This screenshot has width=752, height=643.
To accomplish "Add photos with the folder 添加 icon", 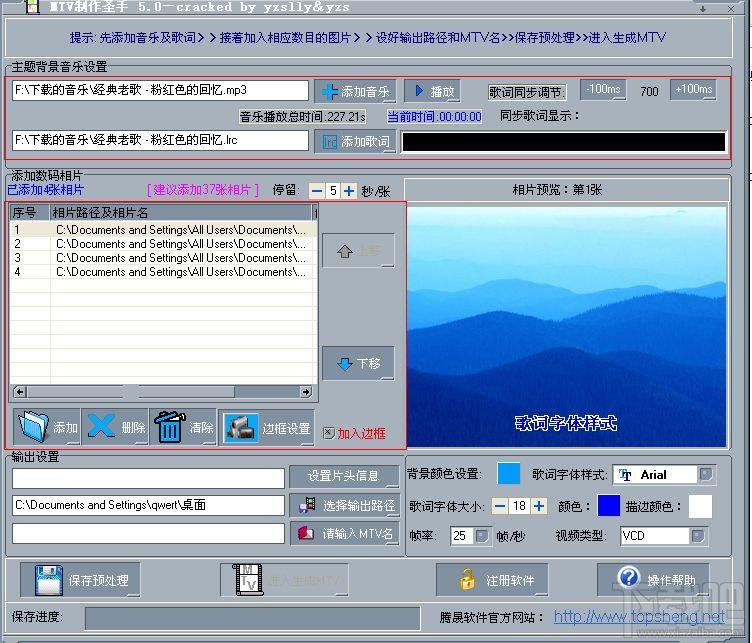I will click(47, 426).
